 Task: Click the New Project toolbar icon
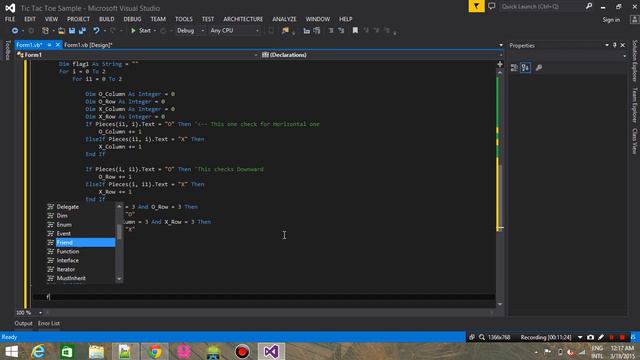(45, 31)
